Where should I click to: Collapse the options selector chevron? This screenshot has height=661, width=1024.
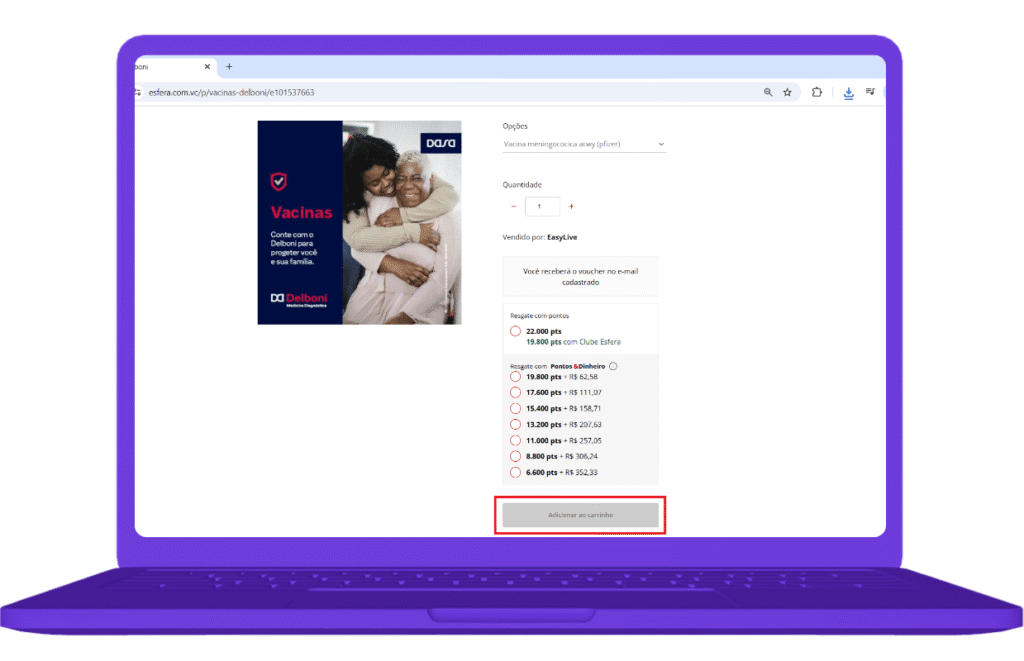point(660,144)
